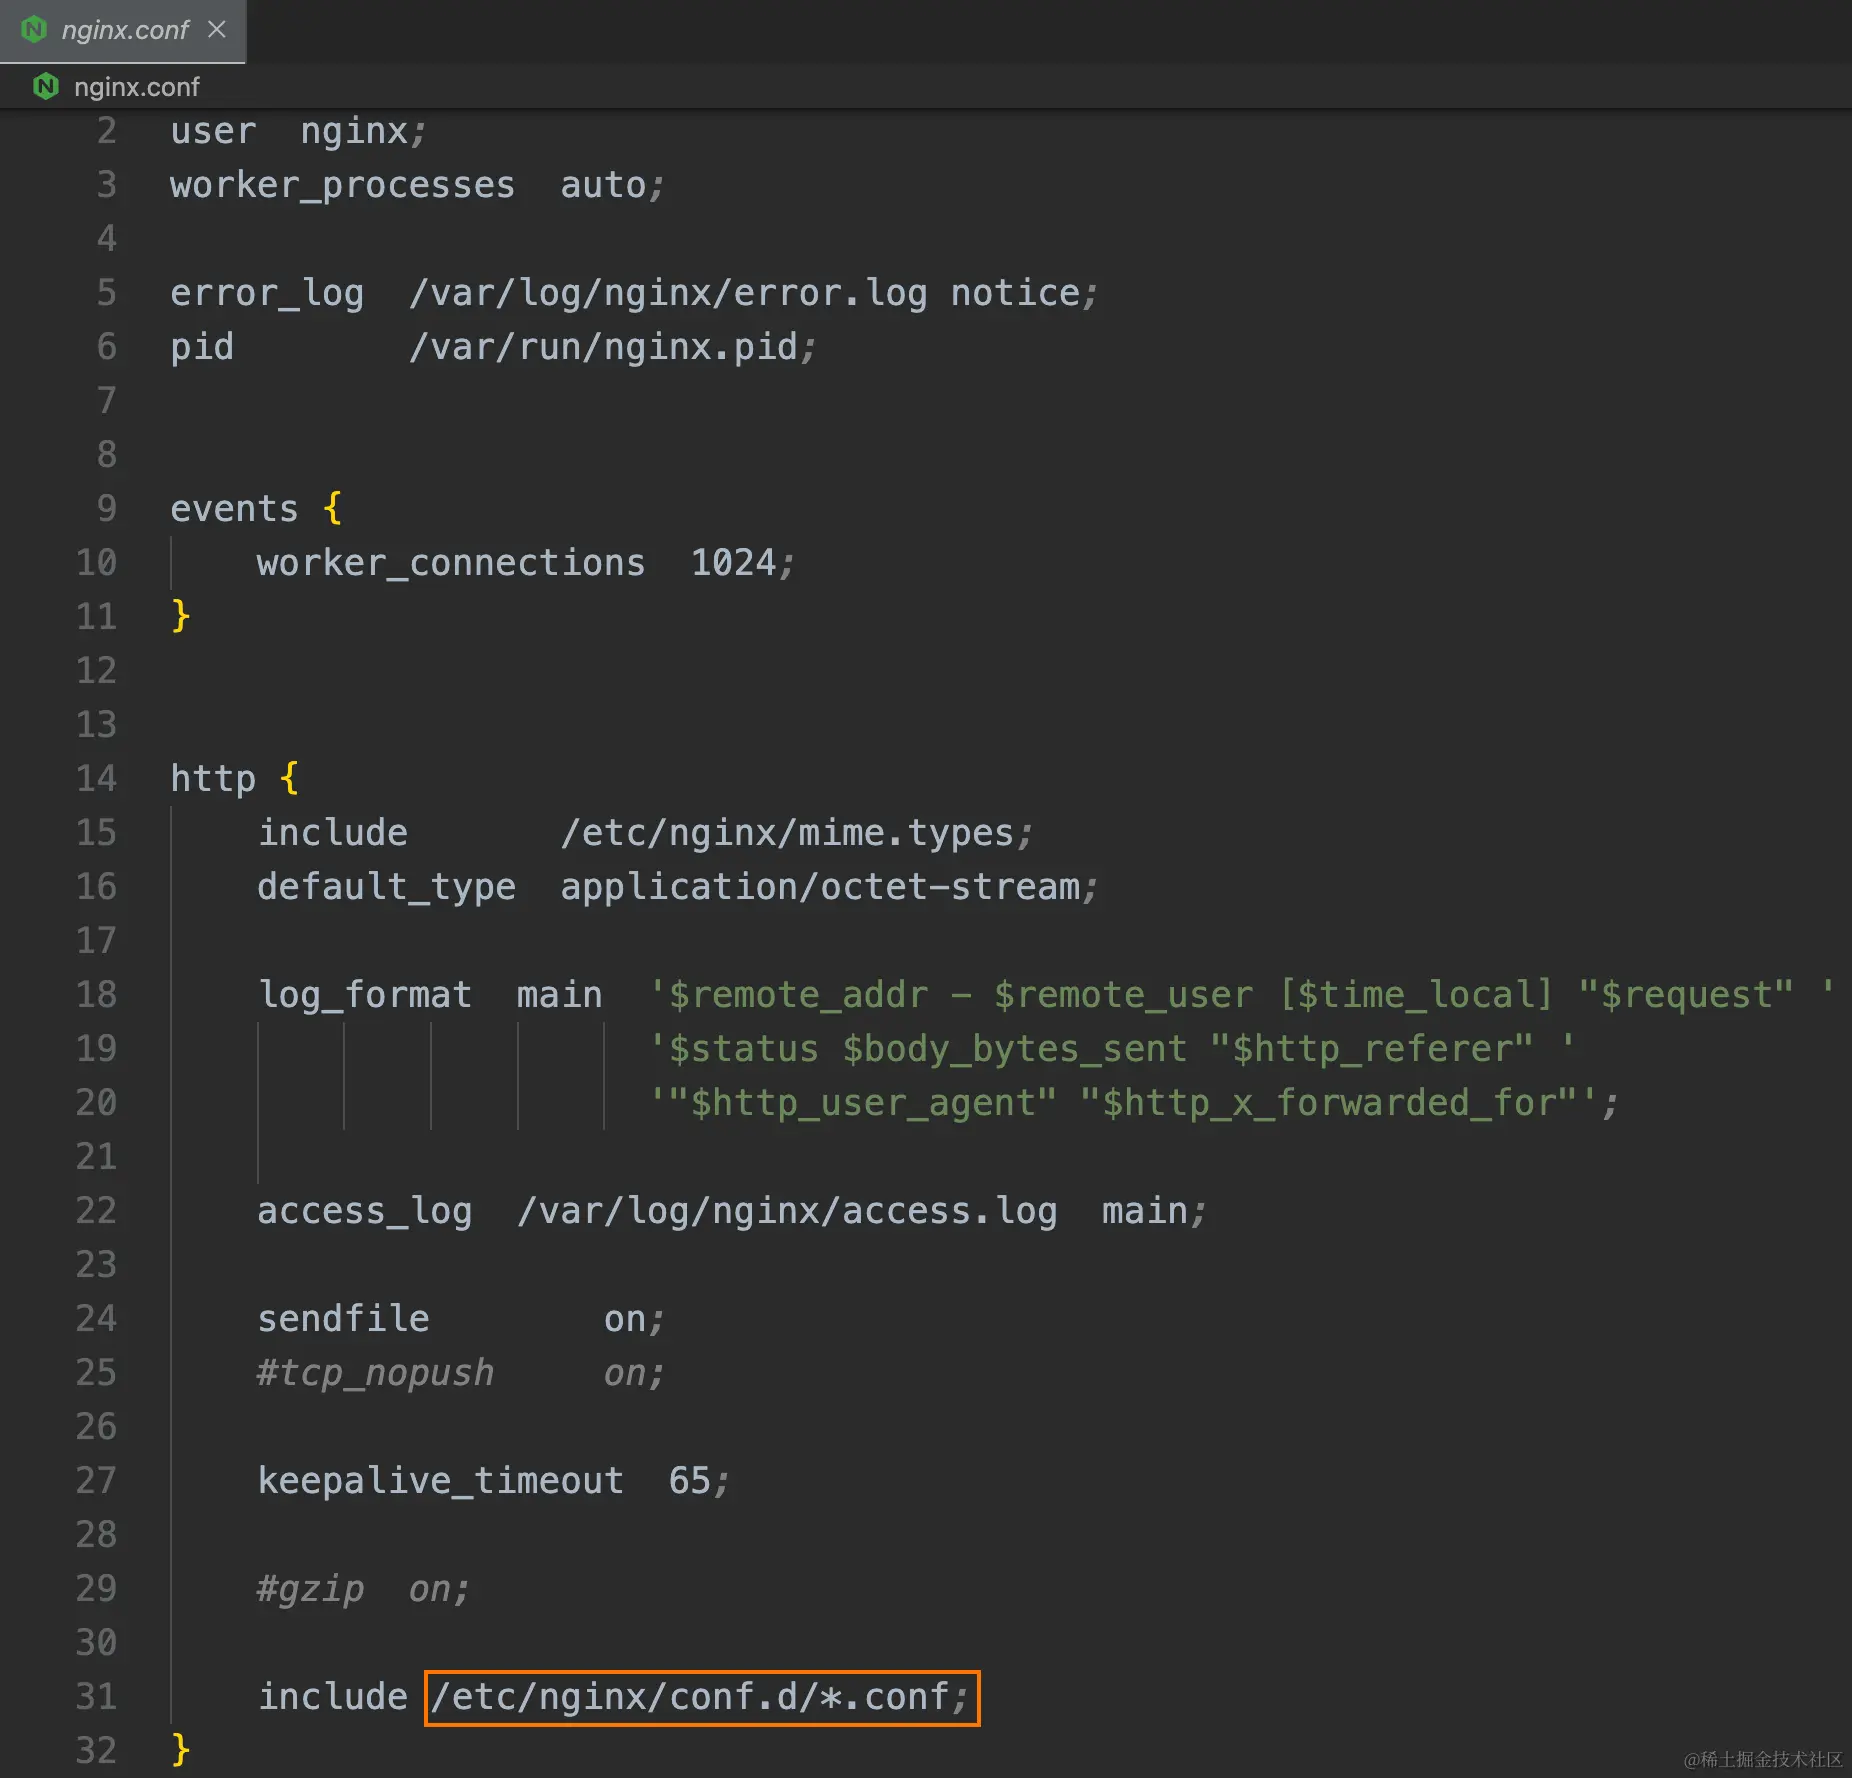This screenshot has height=1778, width=1852.
Task: Click 'main' on the log_format line
Action: [559, 995]
